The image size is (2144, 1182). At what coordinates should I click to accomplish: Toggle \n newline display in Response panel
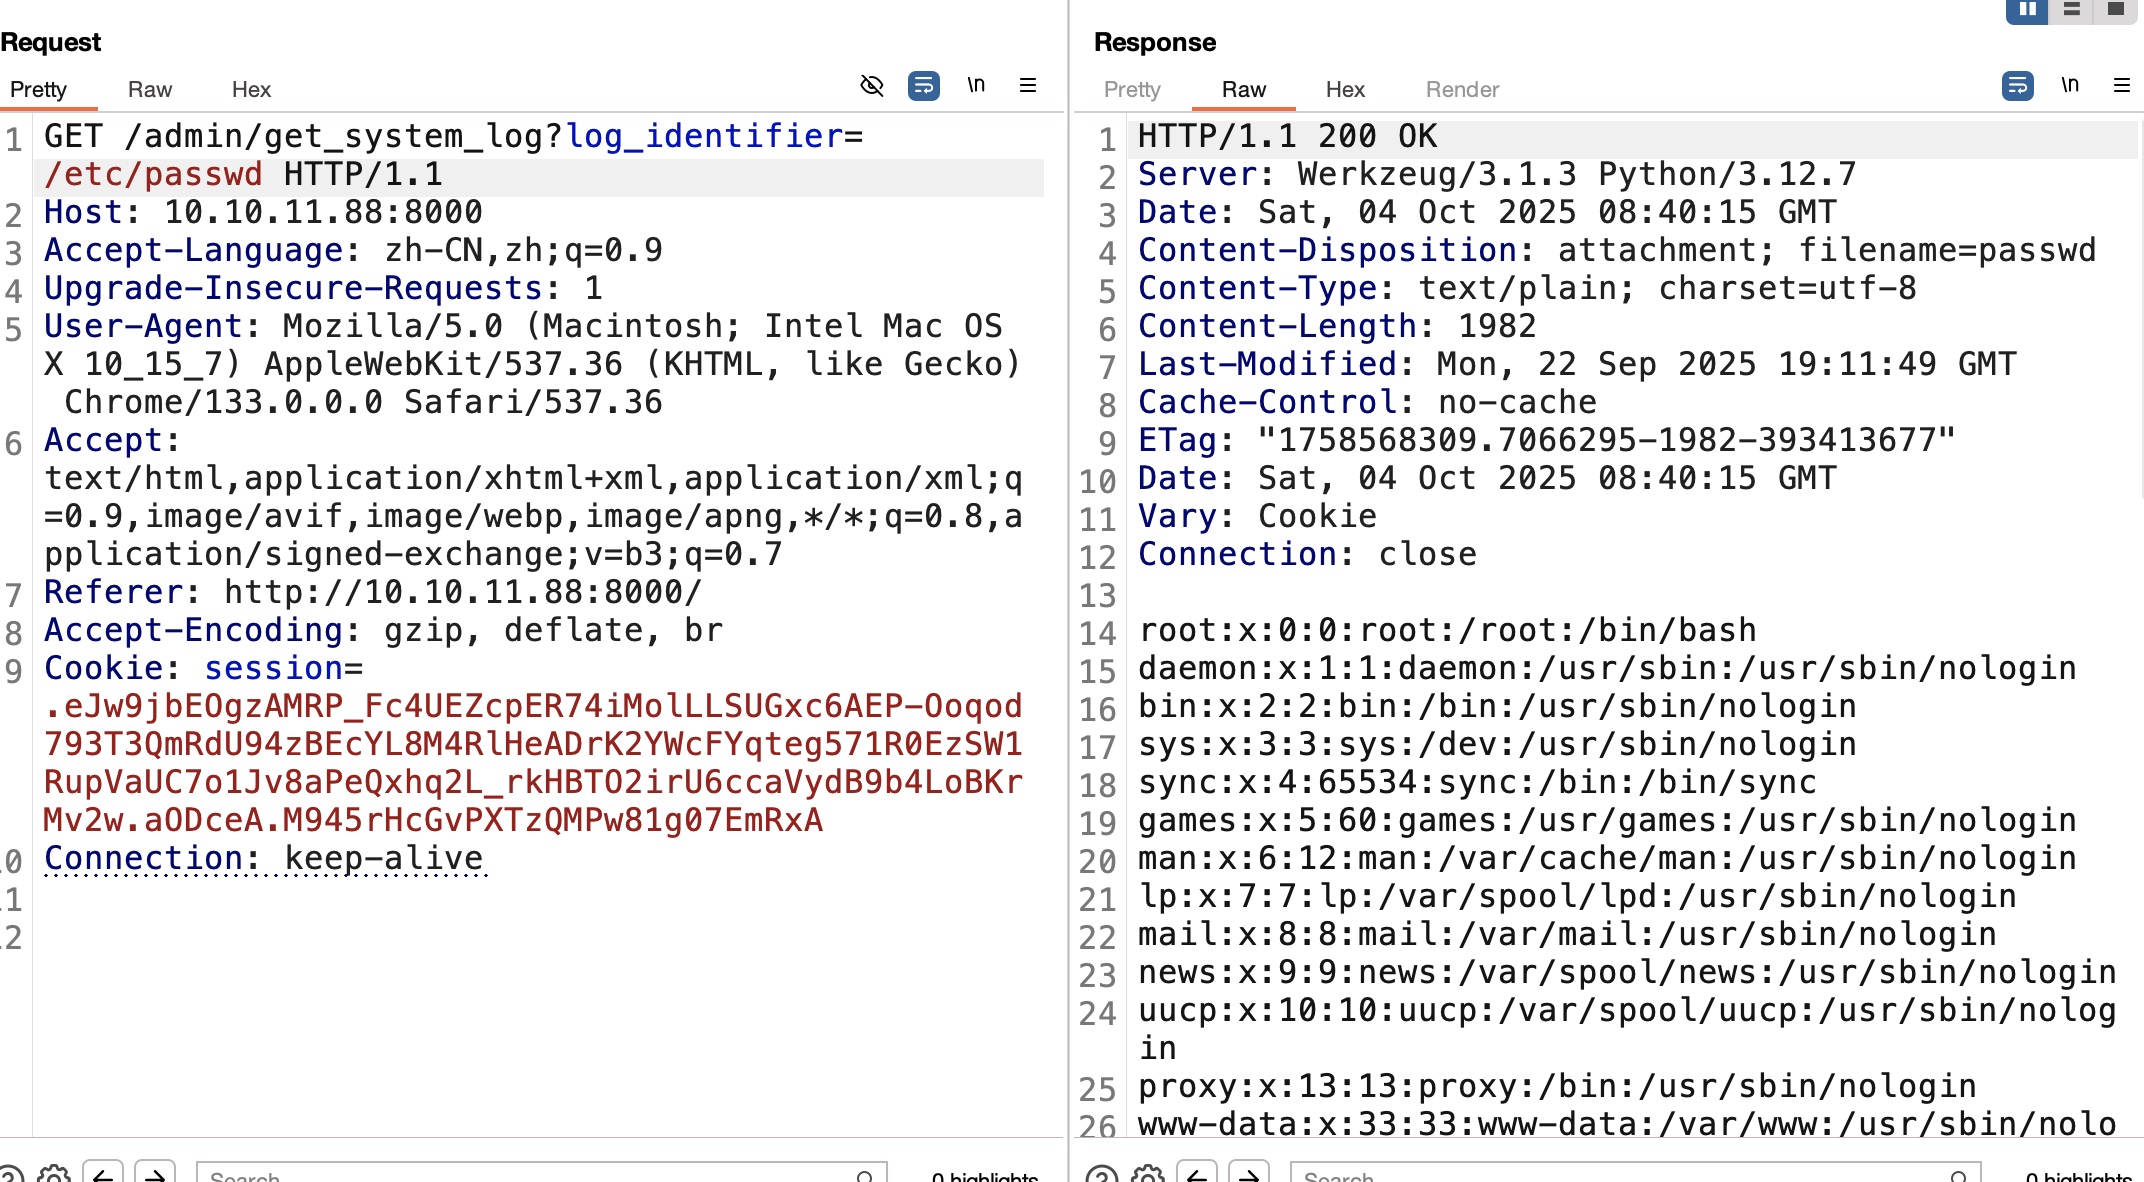click(x=2070, y=86)
